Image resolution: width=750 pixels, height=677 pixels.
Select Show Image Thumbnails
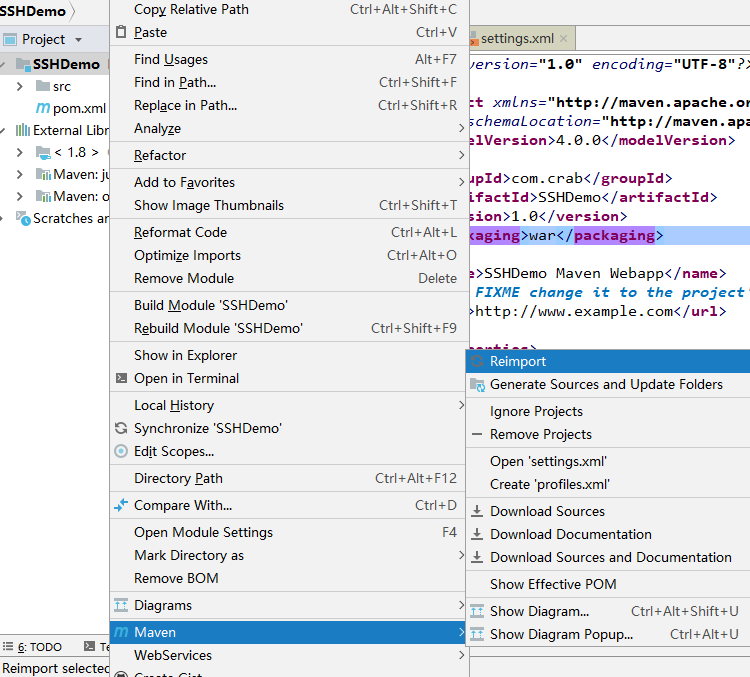287,205
